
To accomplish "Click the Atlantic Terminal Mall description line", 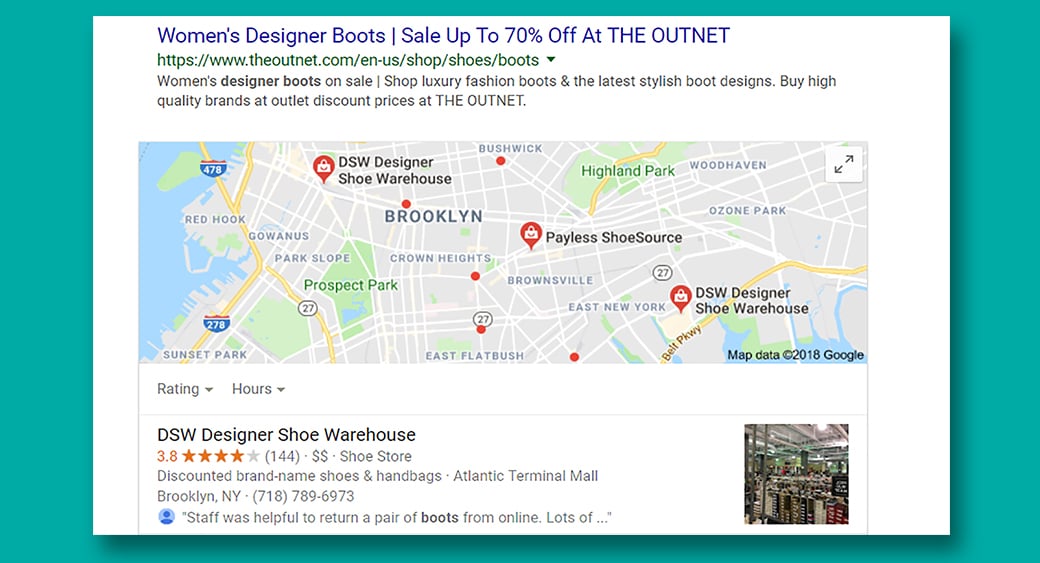I will click(x=377, y=476).
